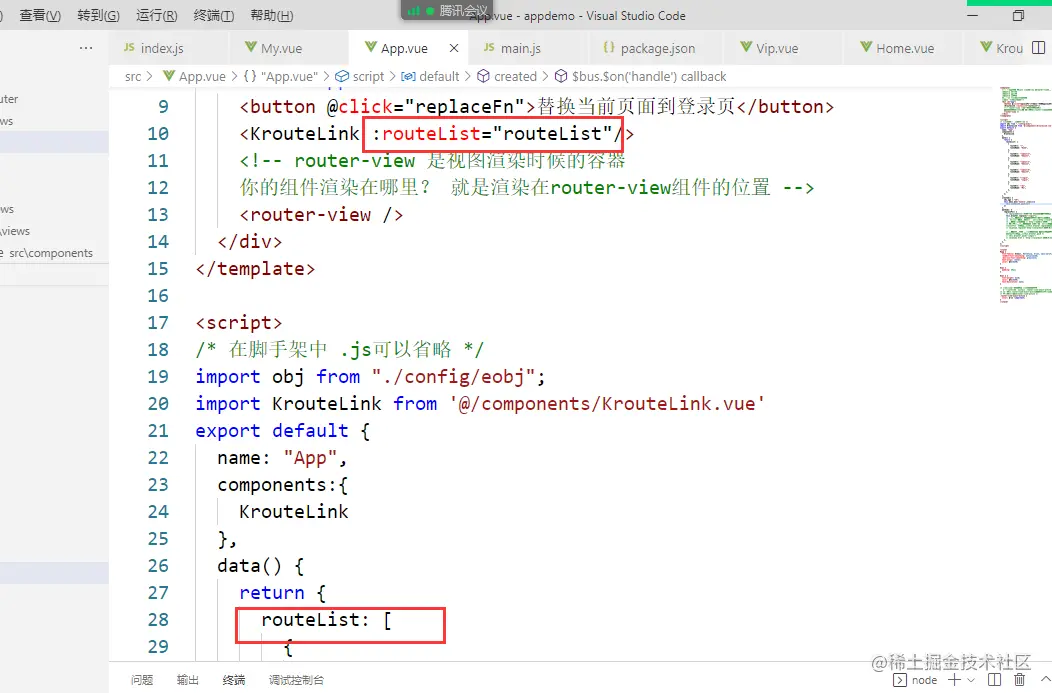Open the 终端 panel tab

tap(233, 680)
